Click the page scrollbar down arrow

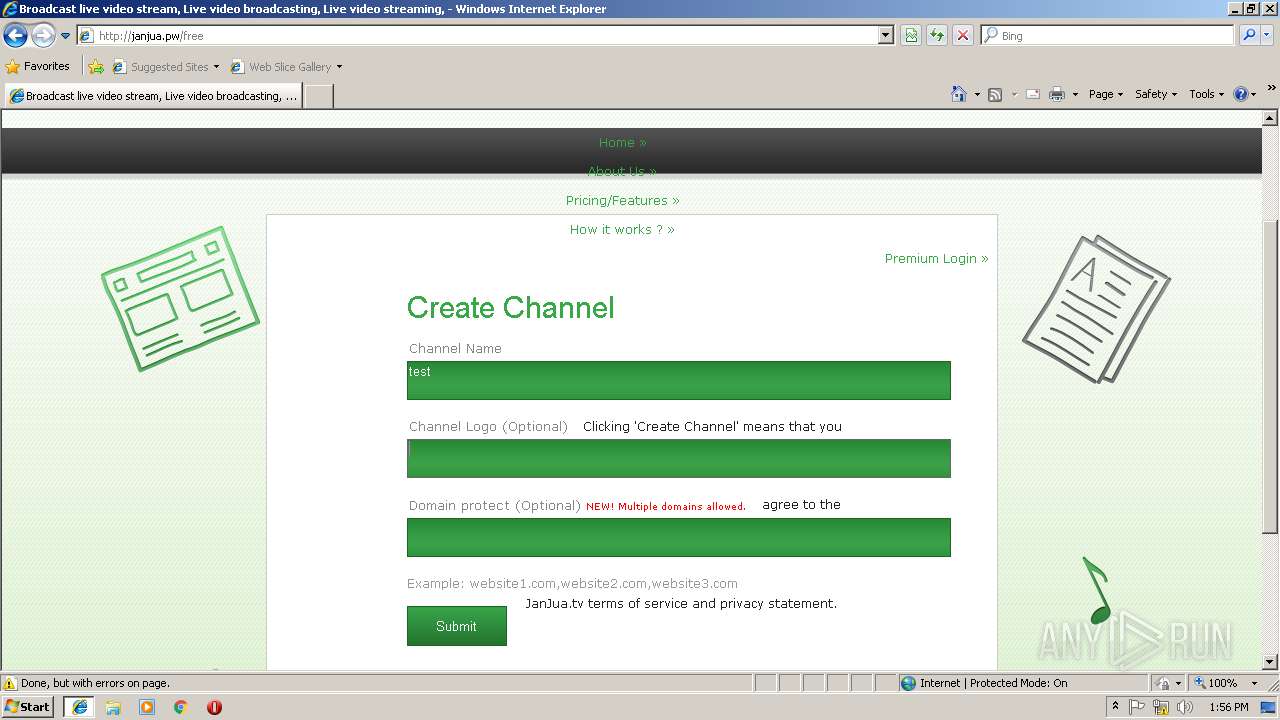coord(1271,661)
